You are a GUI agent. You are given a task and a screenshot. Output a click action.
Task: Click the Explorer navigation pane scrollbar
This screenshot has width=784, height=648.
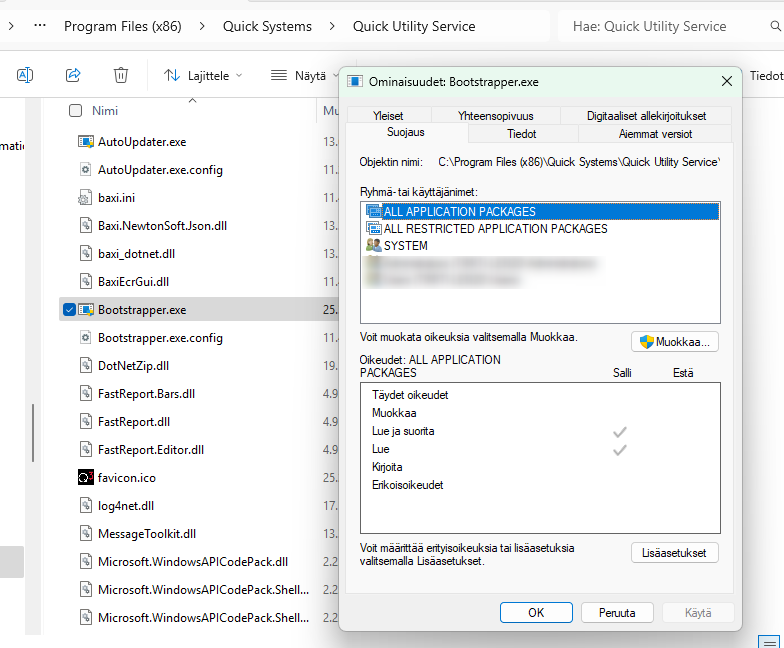(33, 433)
